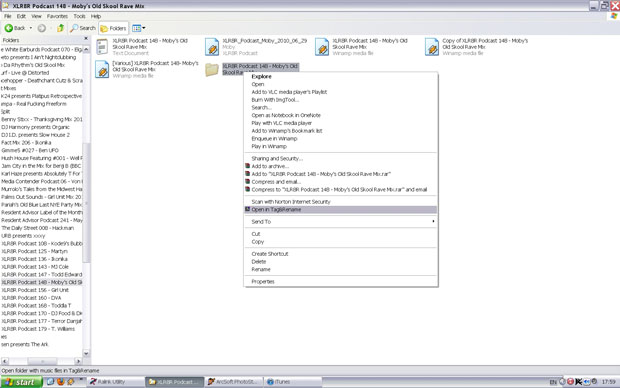620x388 pixels.
Task: Click folder tree horizontal scroll right arrow
Action: point(78,361)
